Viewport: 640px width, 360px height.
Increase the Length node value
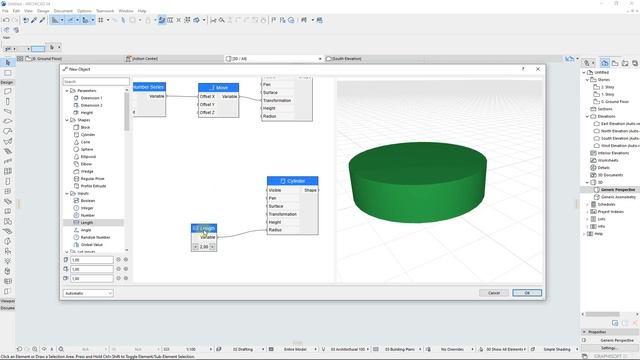click(x=212, y=247)
